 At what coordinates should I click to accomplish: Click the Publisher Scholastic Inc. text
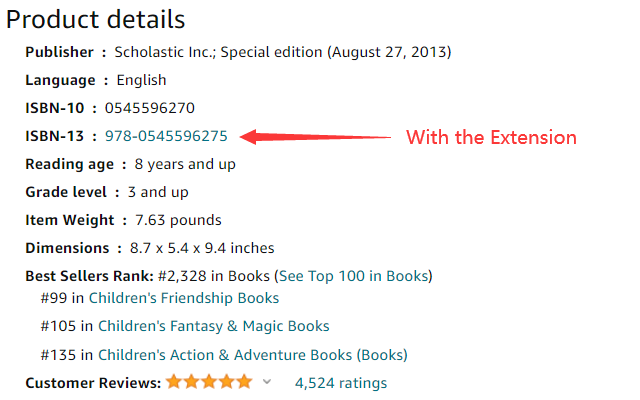[283, 52]
